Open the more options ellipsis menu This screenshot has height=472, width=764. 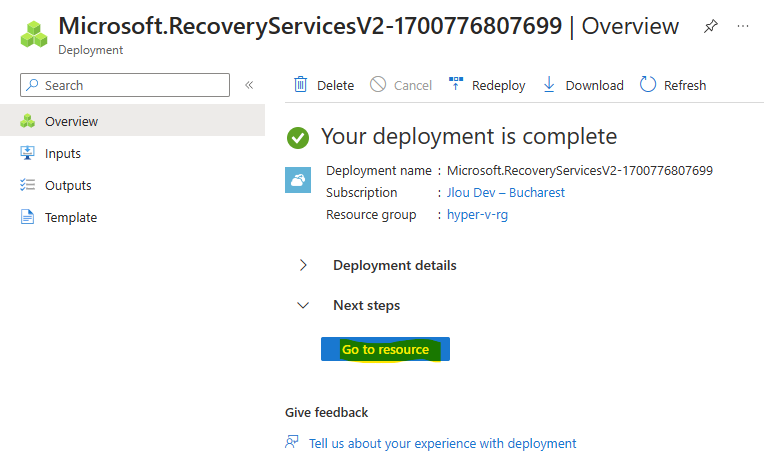[x=743, y=26]
